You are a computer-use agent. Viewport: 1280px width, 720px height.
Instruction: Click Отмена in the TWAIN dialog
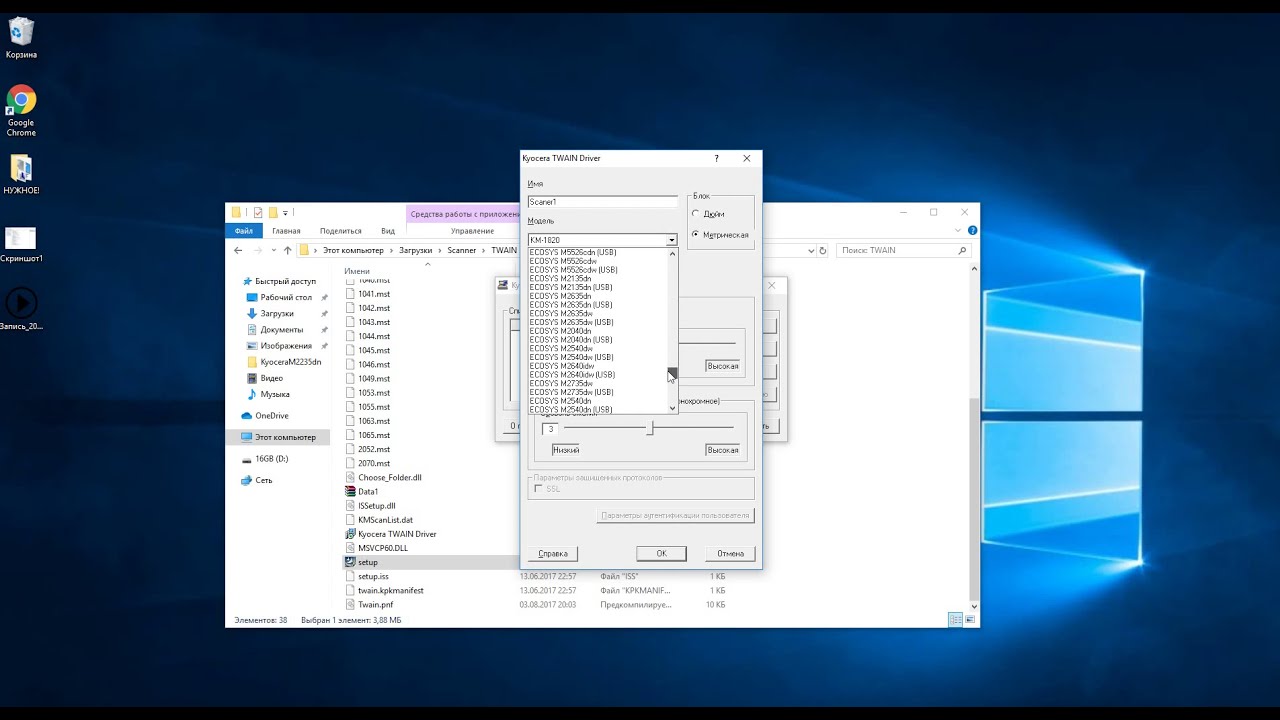pos(730,553)
